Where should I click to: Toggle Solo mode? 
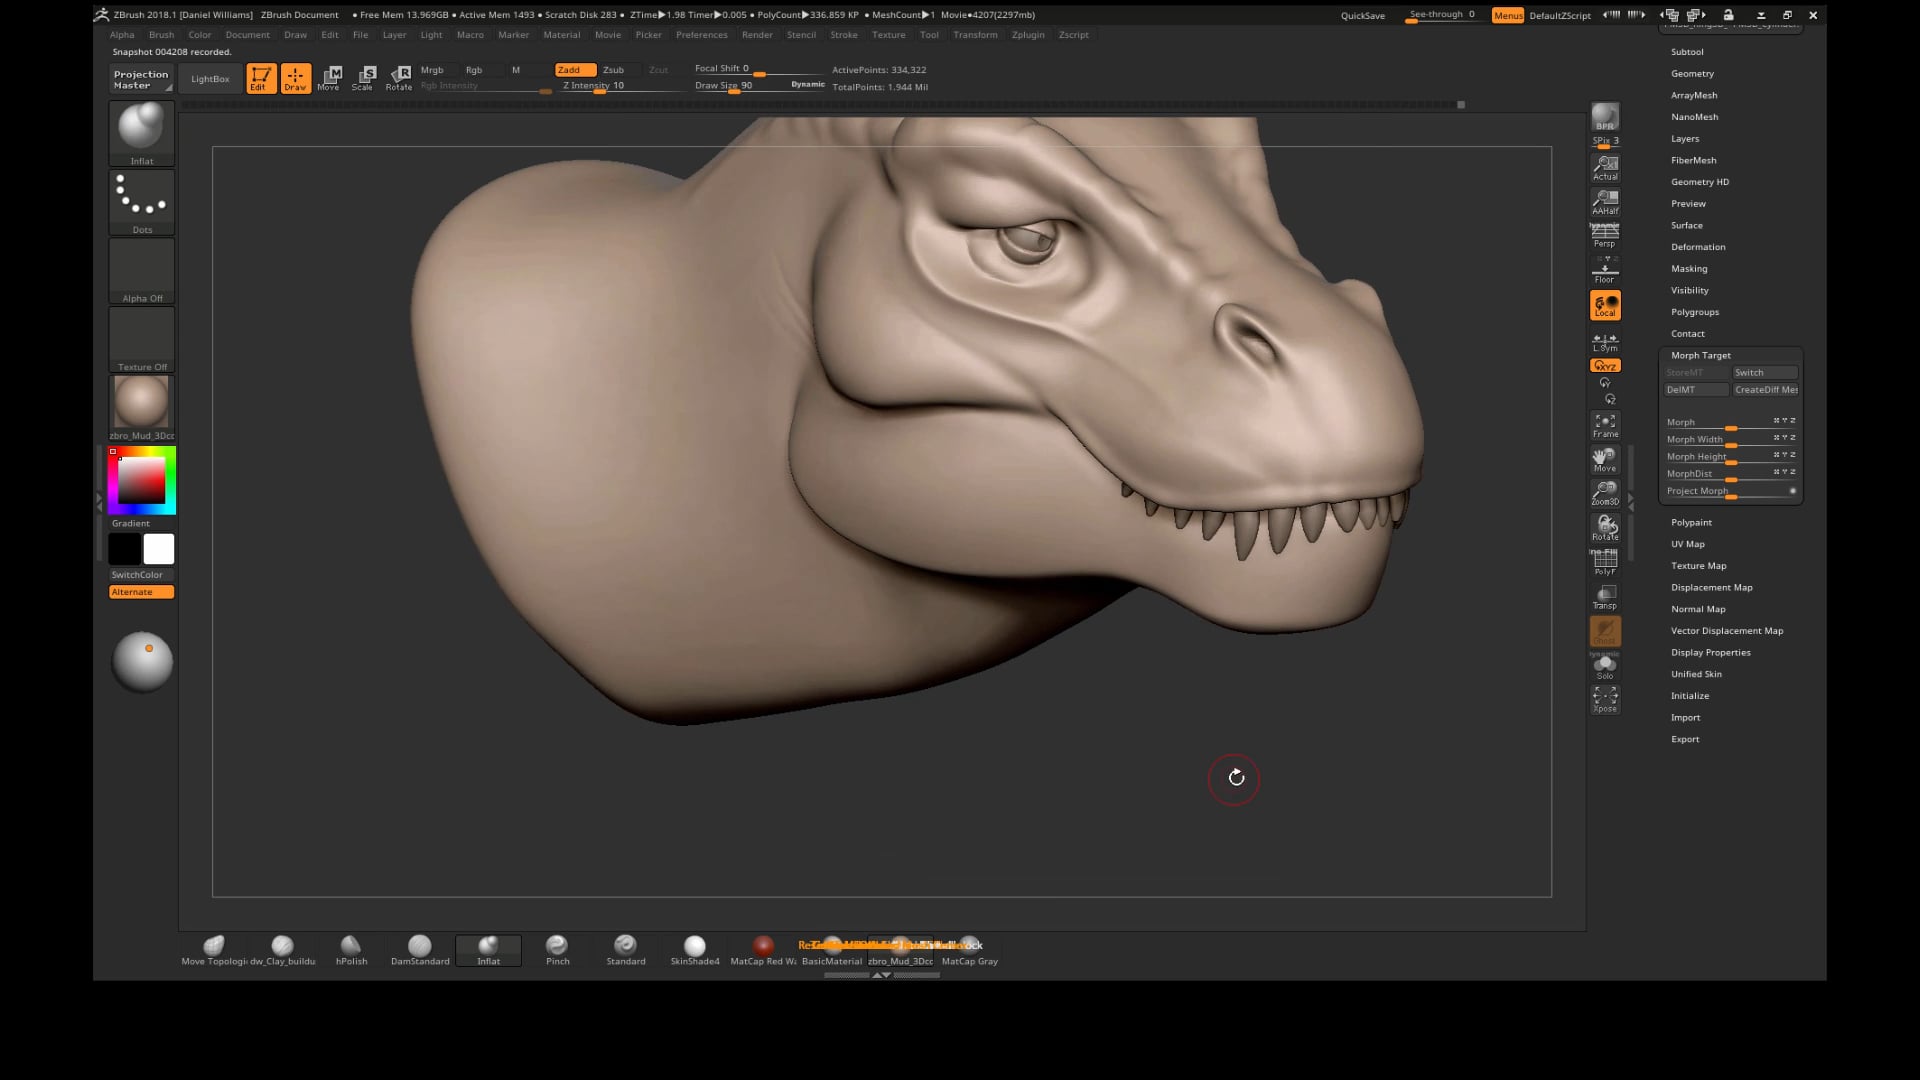pyautogui.click(x=1605, y=667)
